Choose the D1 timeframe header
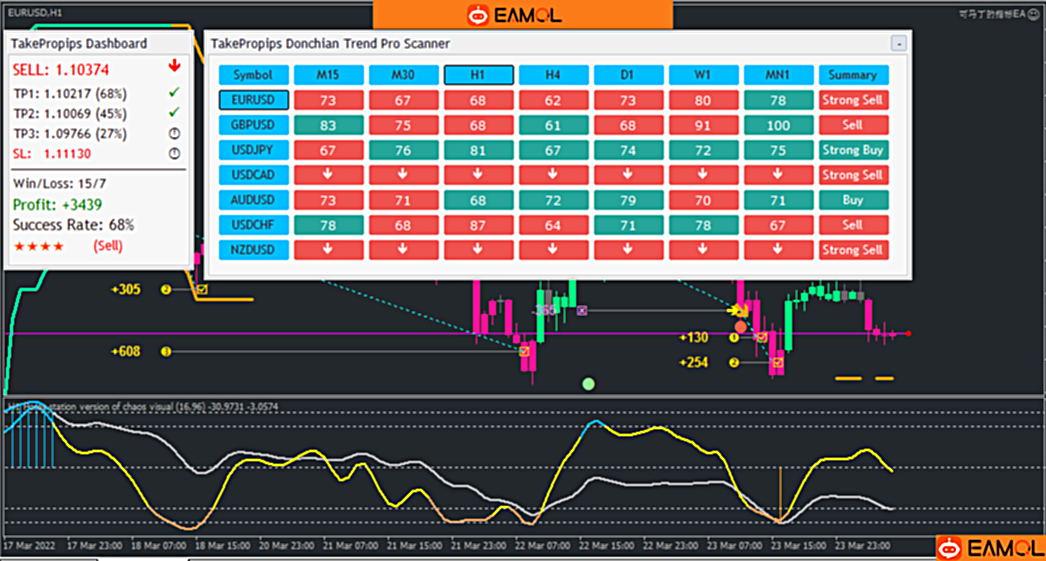This screenshot has width=1046, height=561. coord(628,75)
